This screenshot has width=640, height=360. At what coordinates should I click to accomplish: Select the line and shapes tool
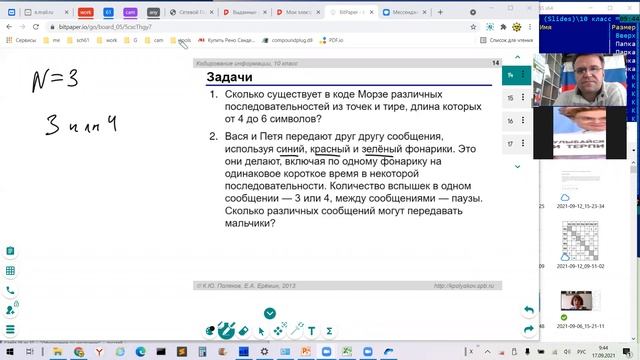297,329
